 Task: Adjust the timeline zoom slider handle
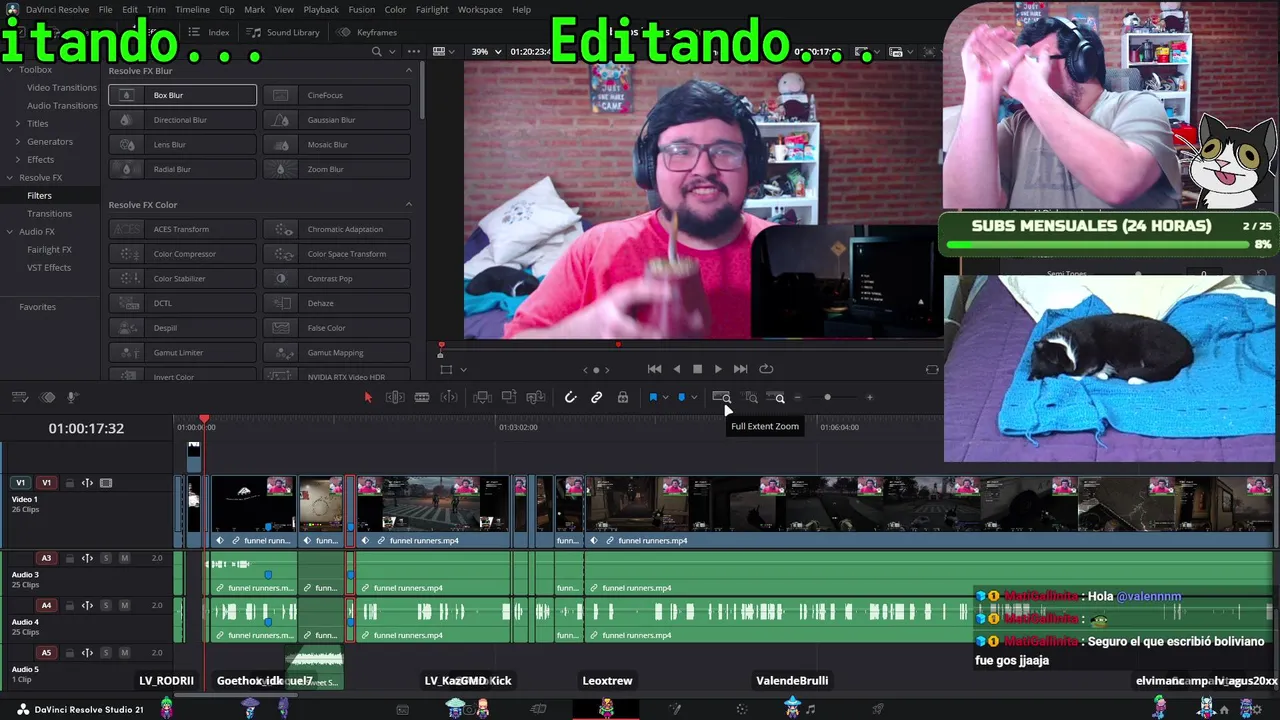(827, 397)
